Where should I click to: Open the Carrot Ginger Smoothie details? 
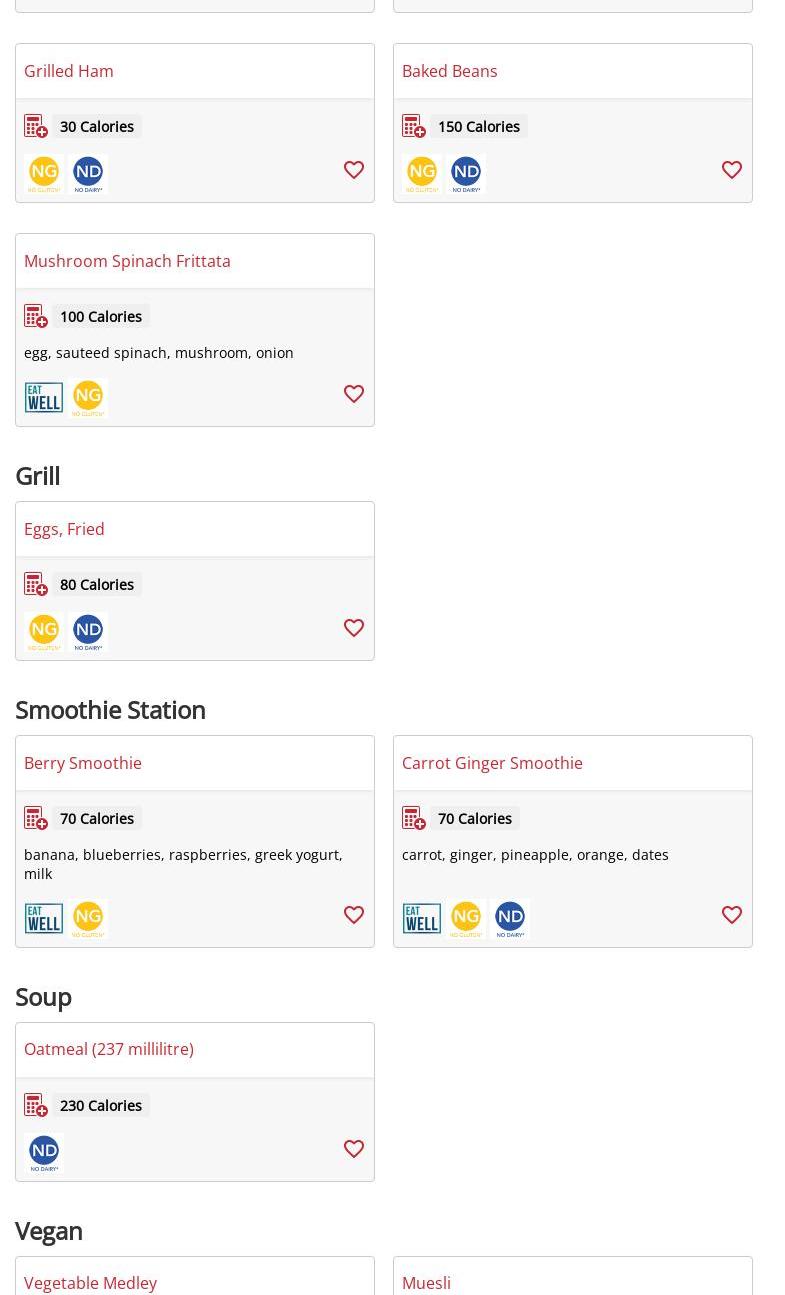click(492, 763)
